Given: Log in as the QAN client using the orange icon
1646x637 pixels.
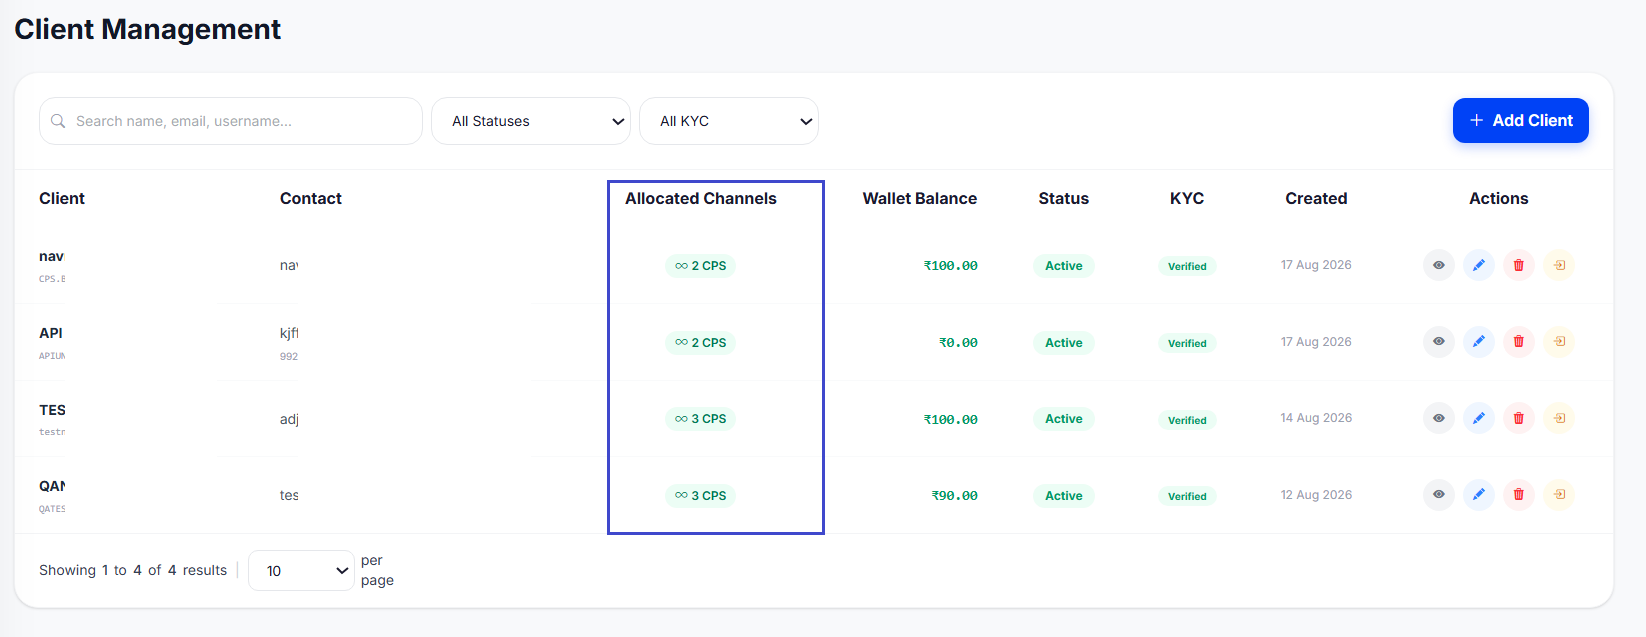Looking at the screenshot, I should [x=1559, y=494].
